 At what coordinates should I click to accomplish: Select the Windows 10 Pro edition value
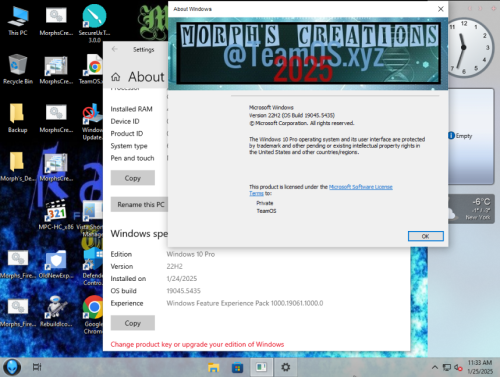pyautogui.click(x=191, y=254)
